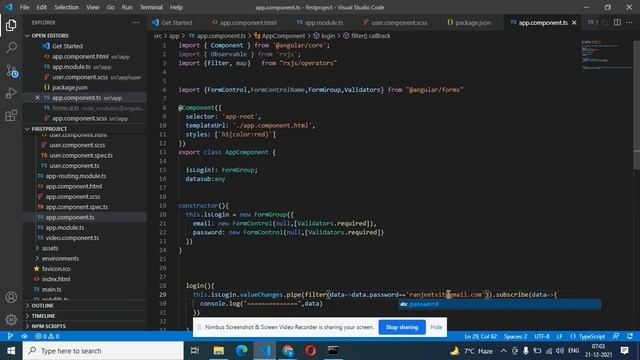The width and height of the screenshot is (640, 360).
Task: Open Task View on taskbar
Action: coord(195,351)
